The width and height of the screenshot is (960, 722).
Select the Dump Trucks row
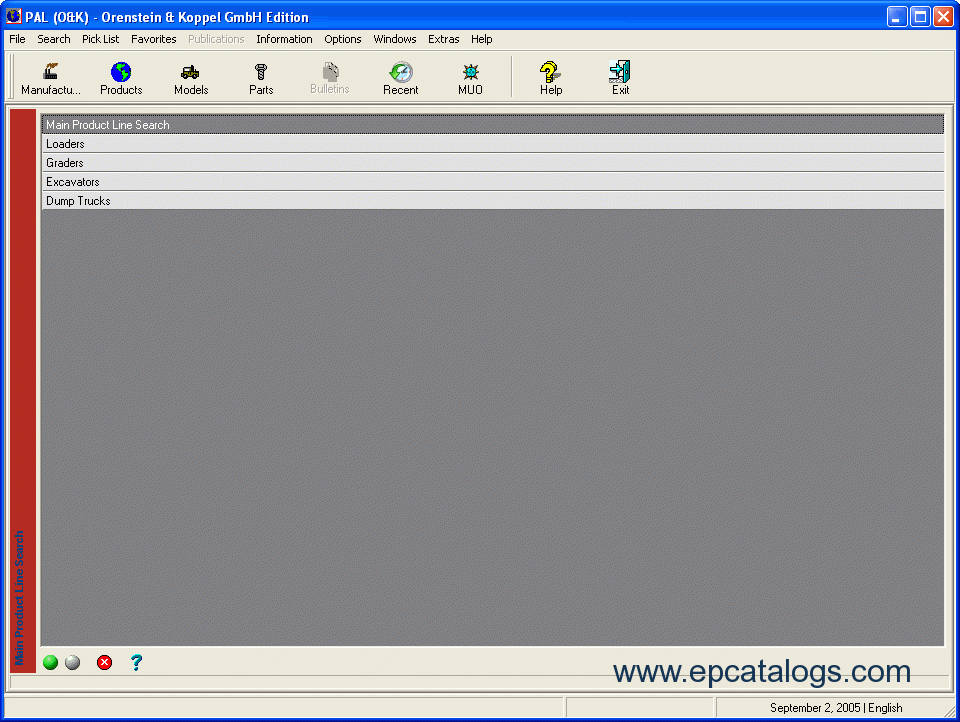coord(493,201)
